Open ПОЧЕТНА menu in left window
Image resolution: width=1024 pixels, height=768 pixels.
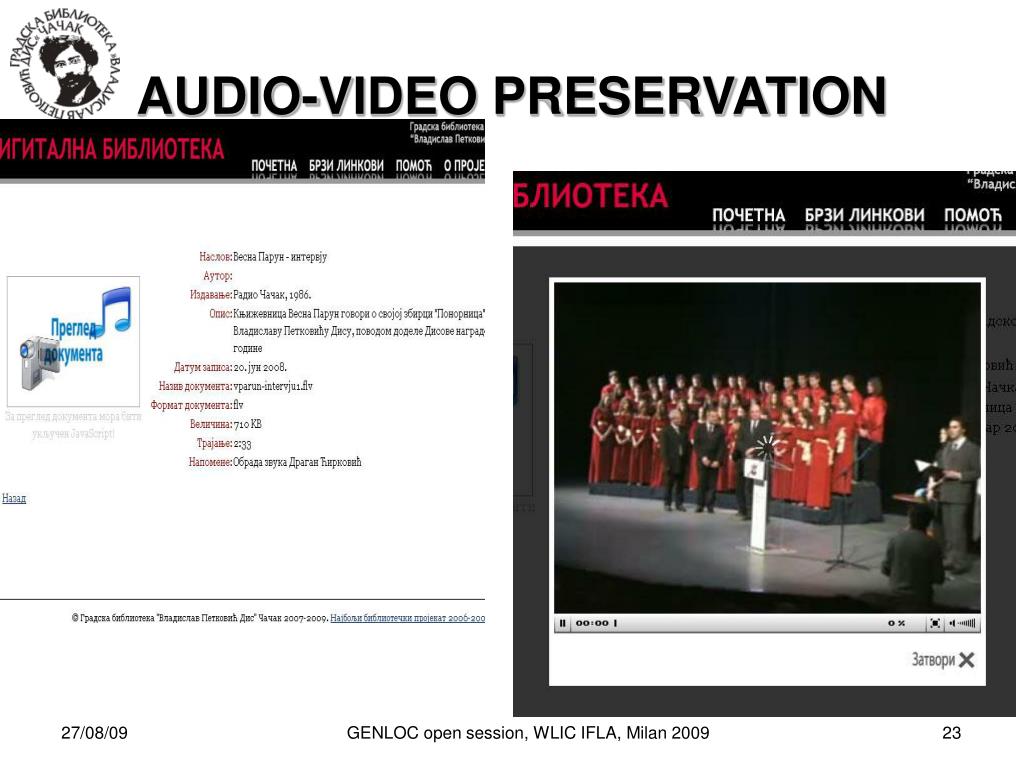[x=274, y=166]
